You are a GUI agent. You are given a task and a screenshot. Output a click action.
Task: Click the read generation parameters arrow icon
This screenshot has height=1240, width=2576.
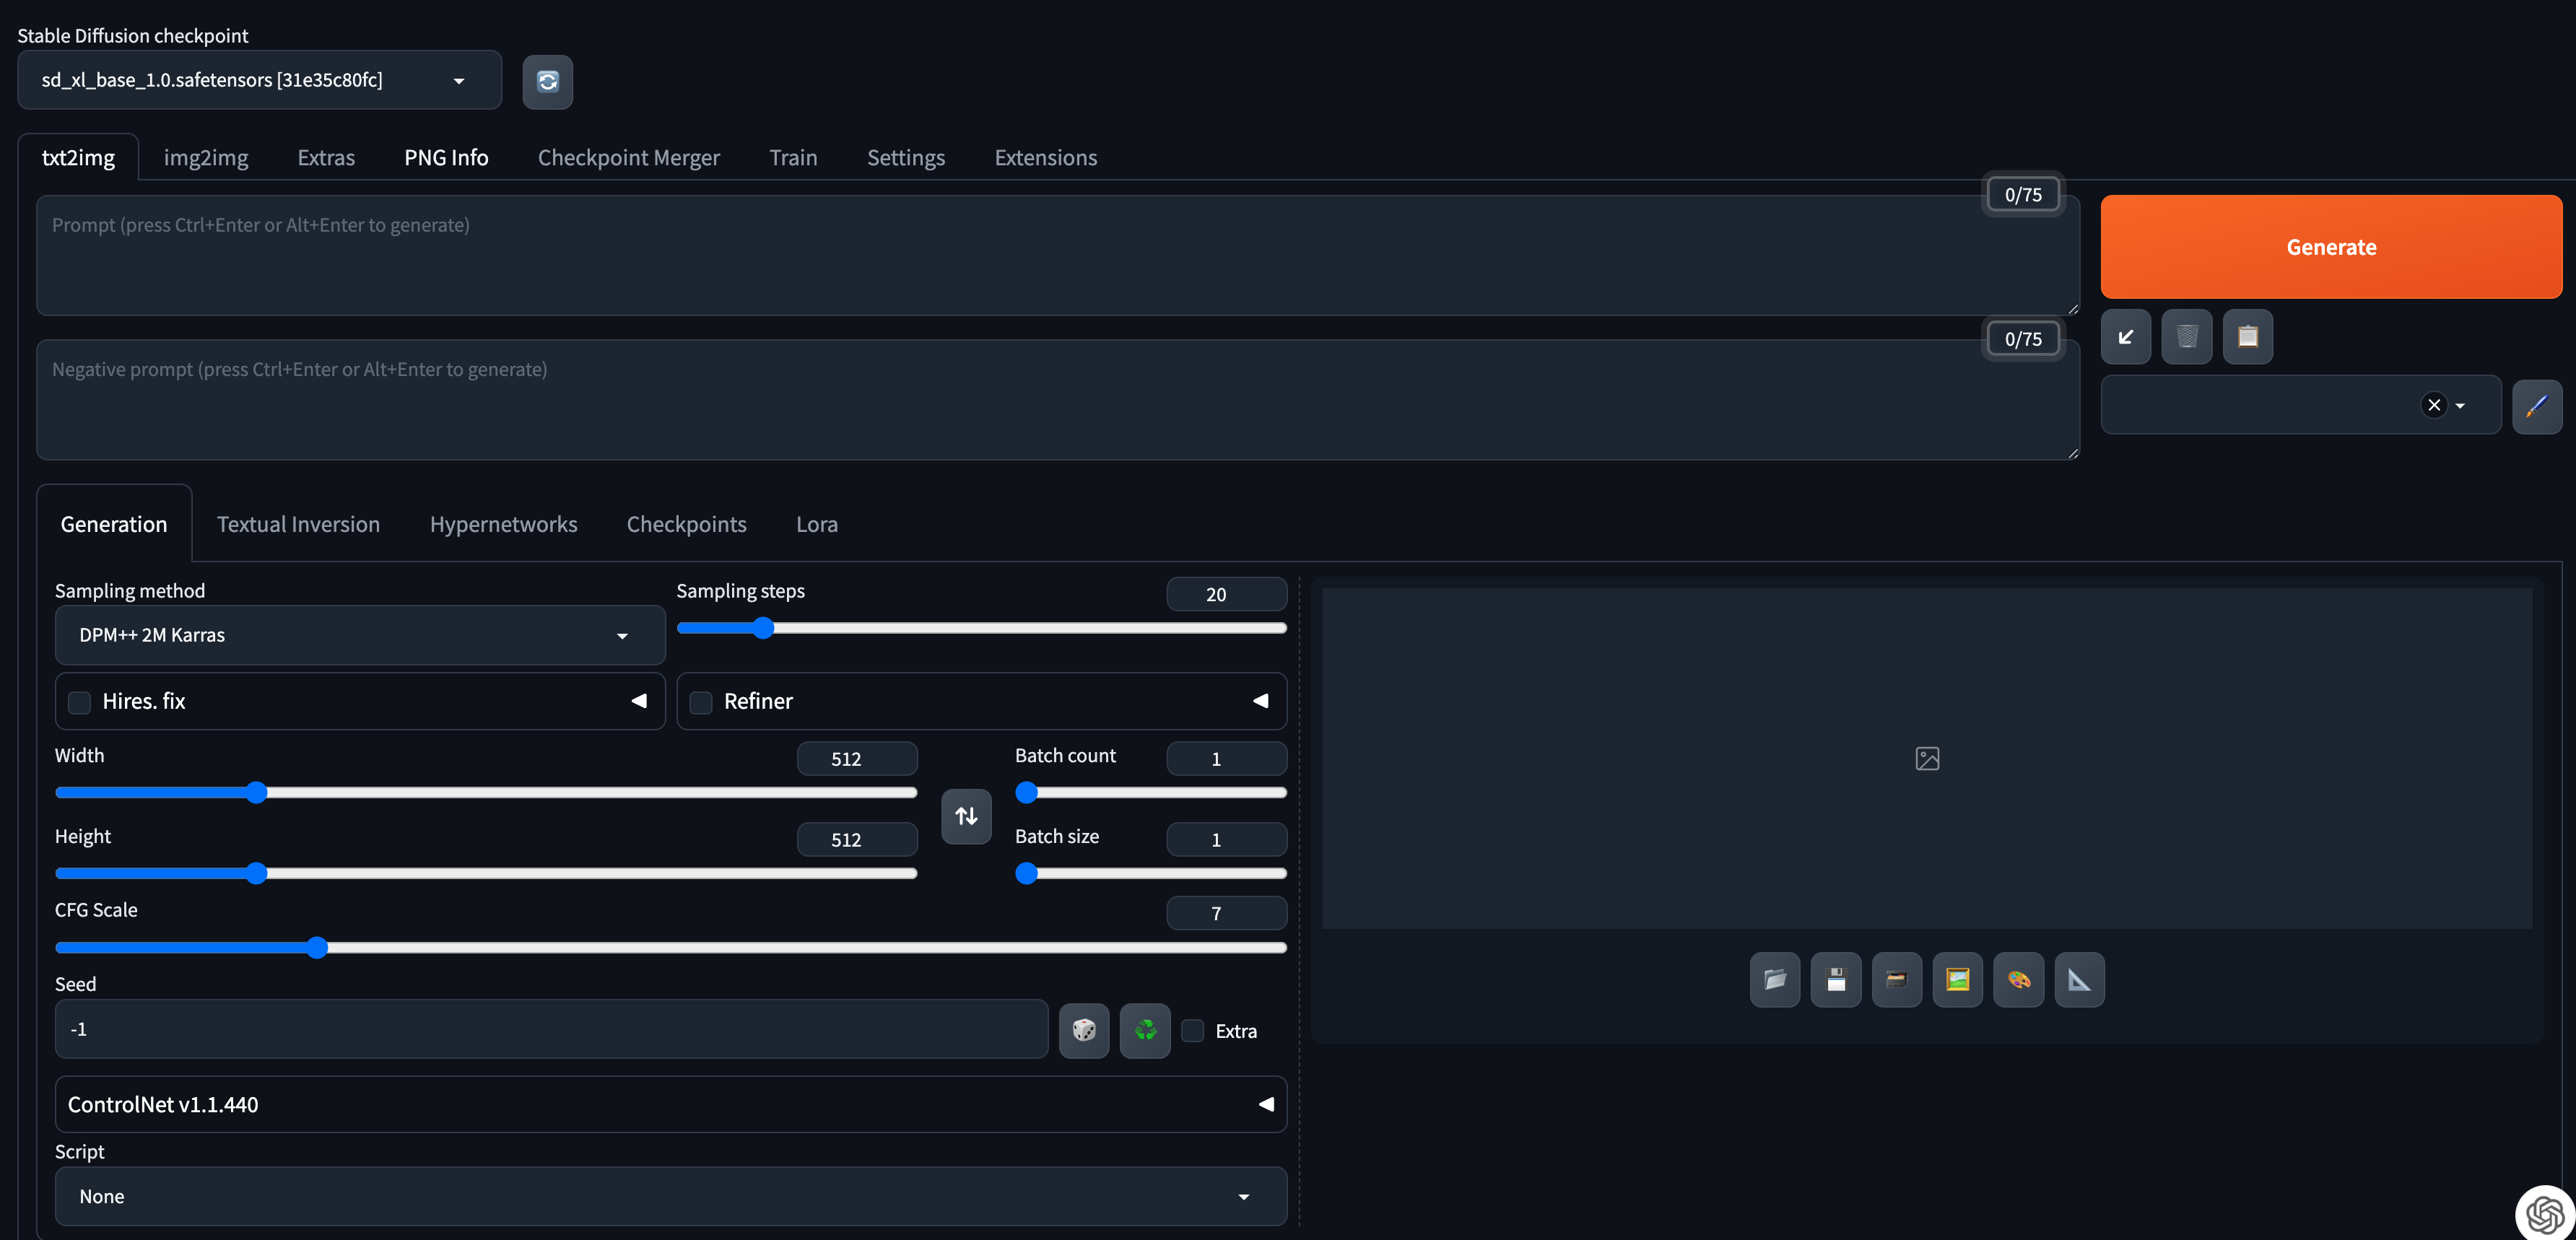(2125, 337)
